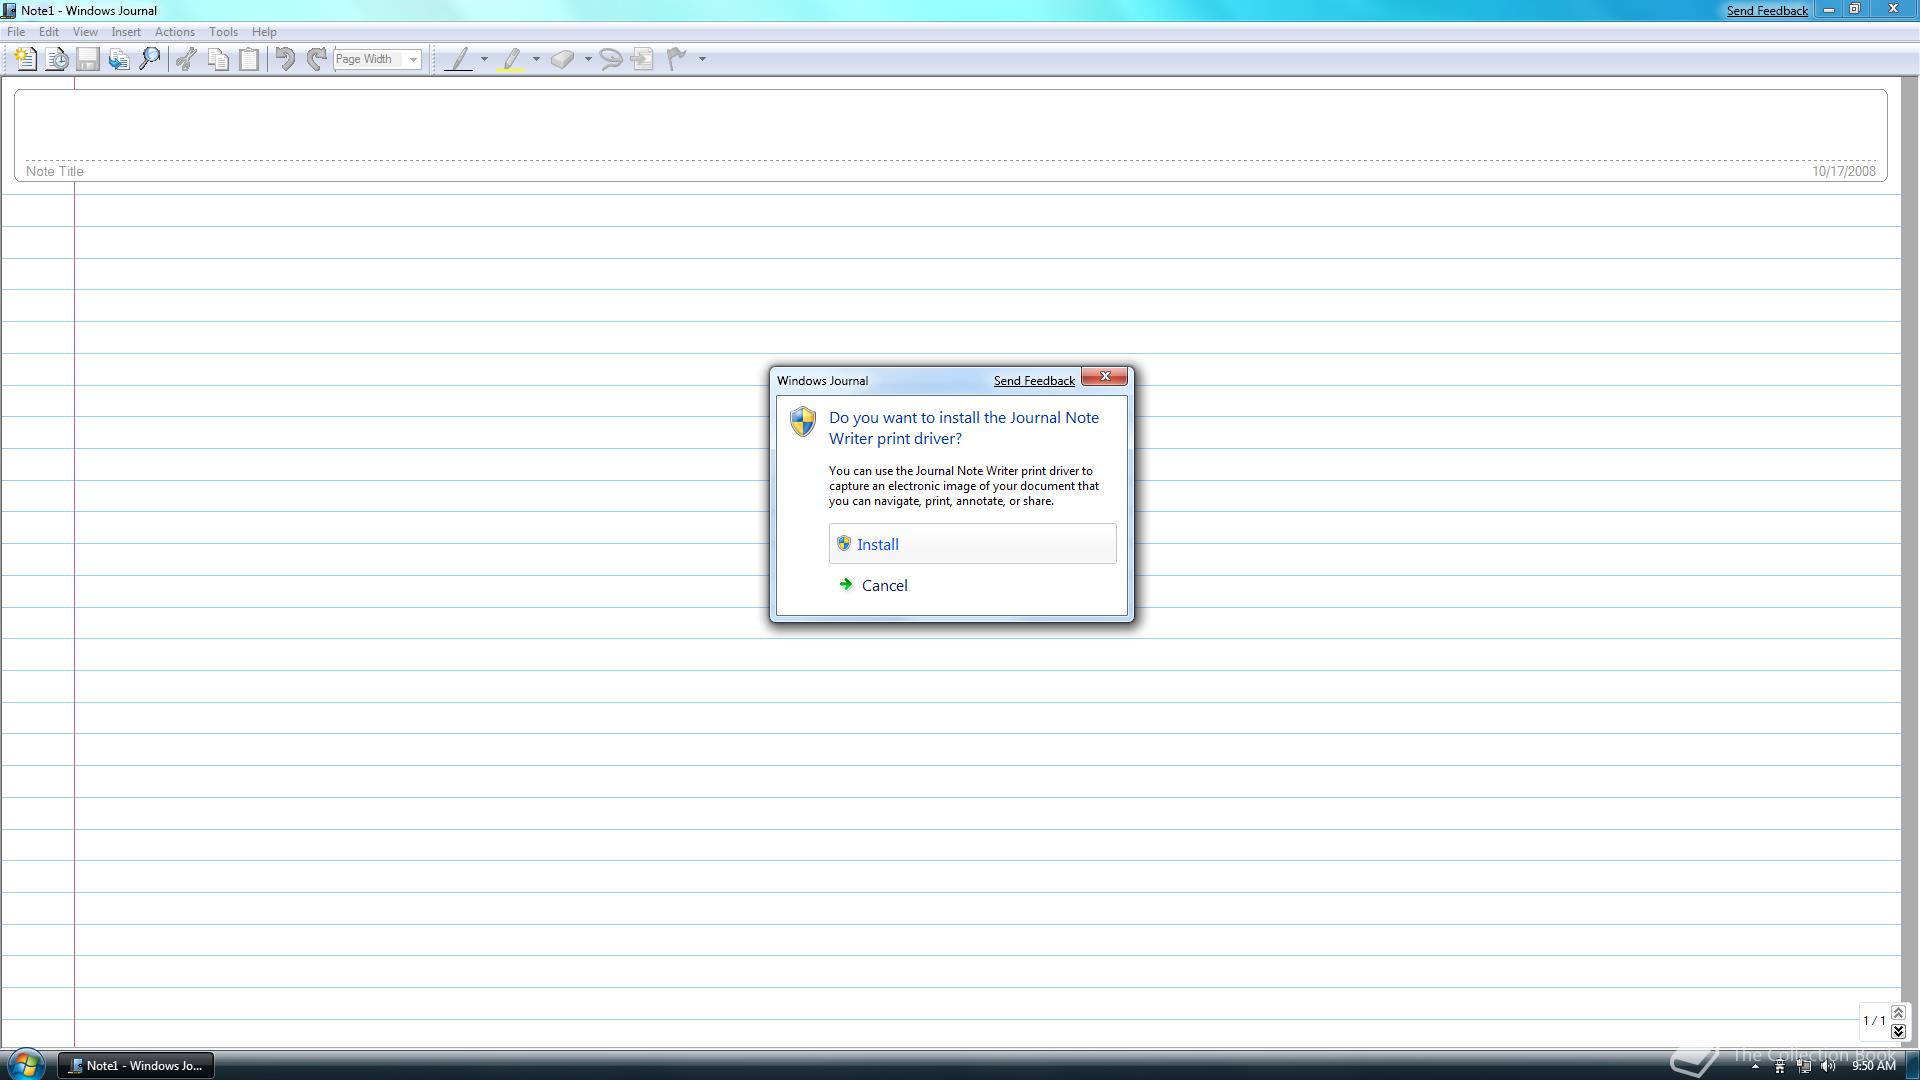Select the Pen tool
1920x1080 pixels.
coord(458,59)
